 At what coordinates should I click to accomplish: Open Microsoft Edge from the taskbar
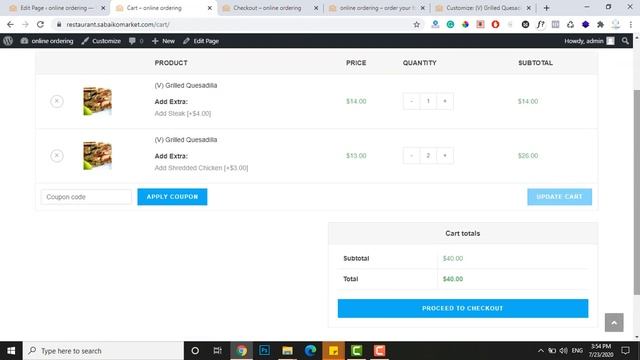pyautogui.click(x=311, y=351)
